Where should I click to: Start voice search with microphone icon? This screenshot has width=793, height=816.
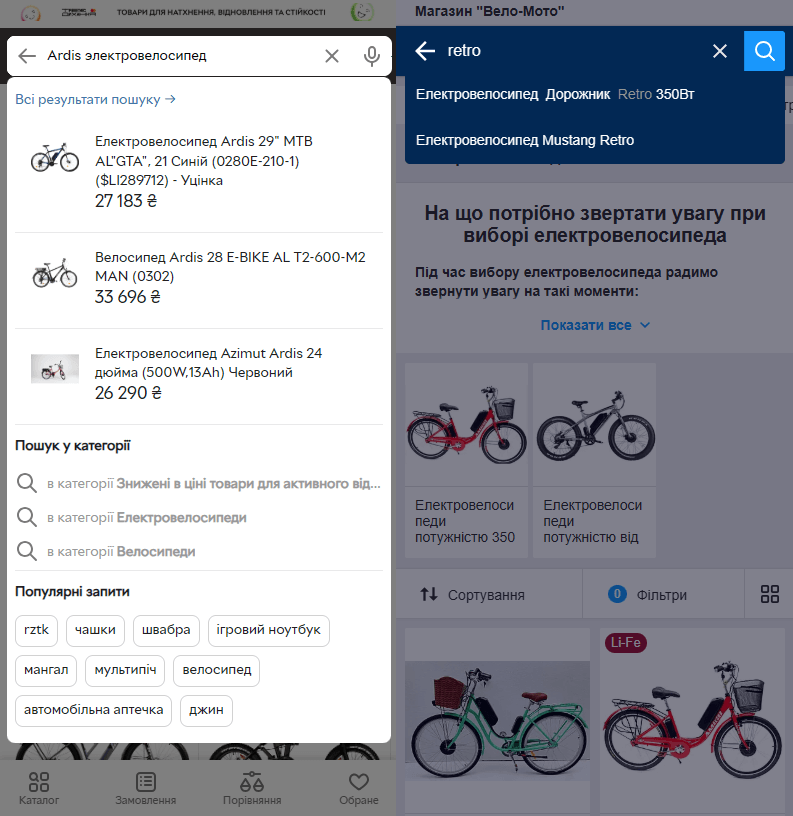[372, 56]
